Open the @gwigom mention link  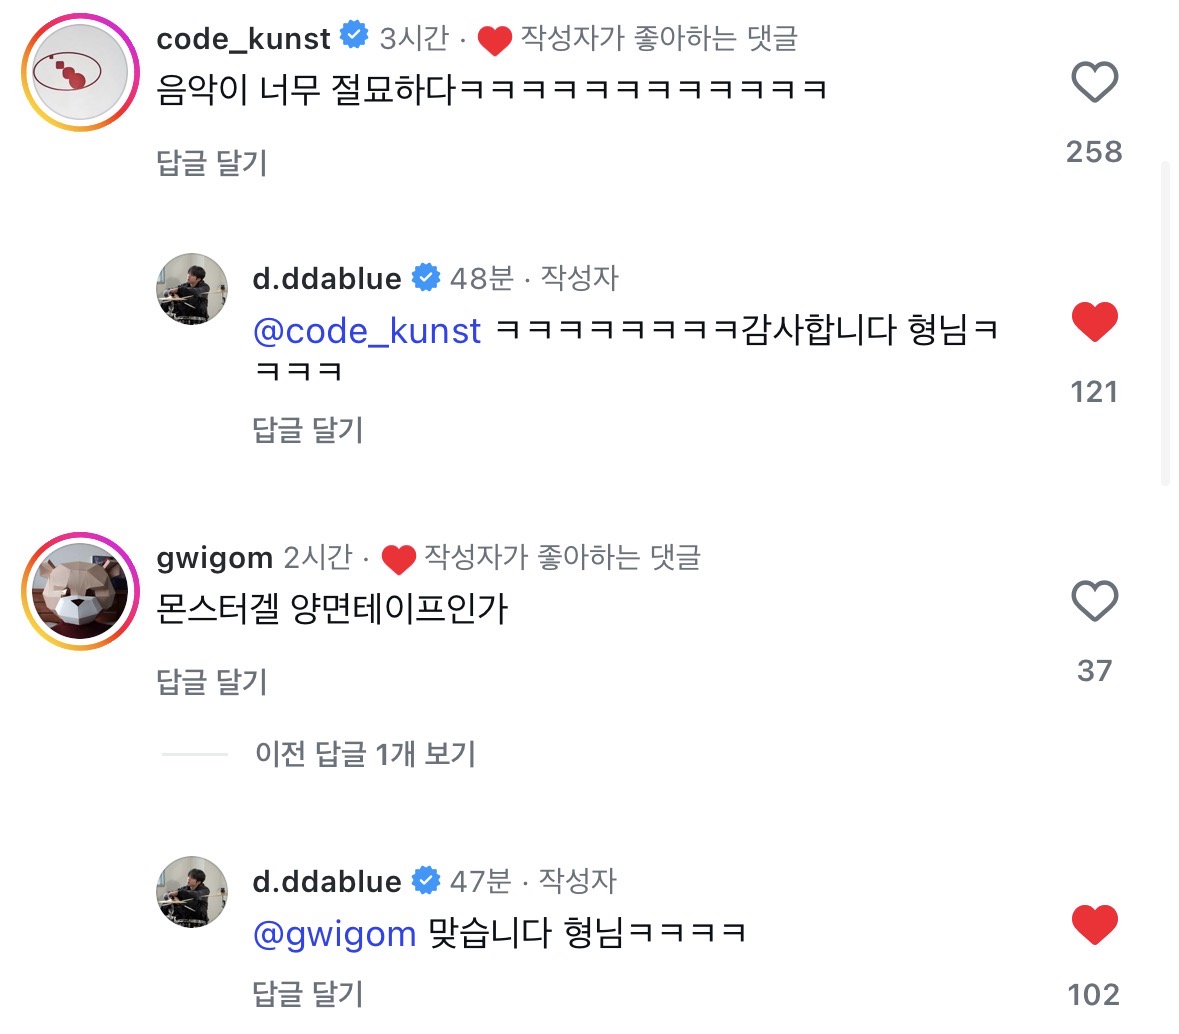pyautogui.click(x=335, y=934)
